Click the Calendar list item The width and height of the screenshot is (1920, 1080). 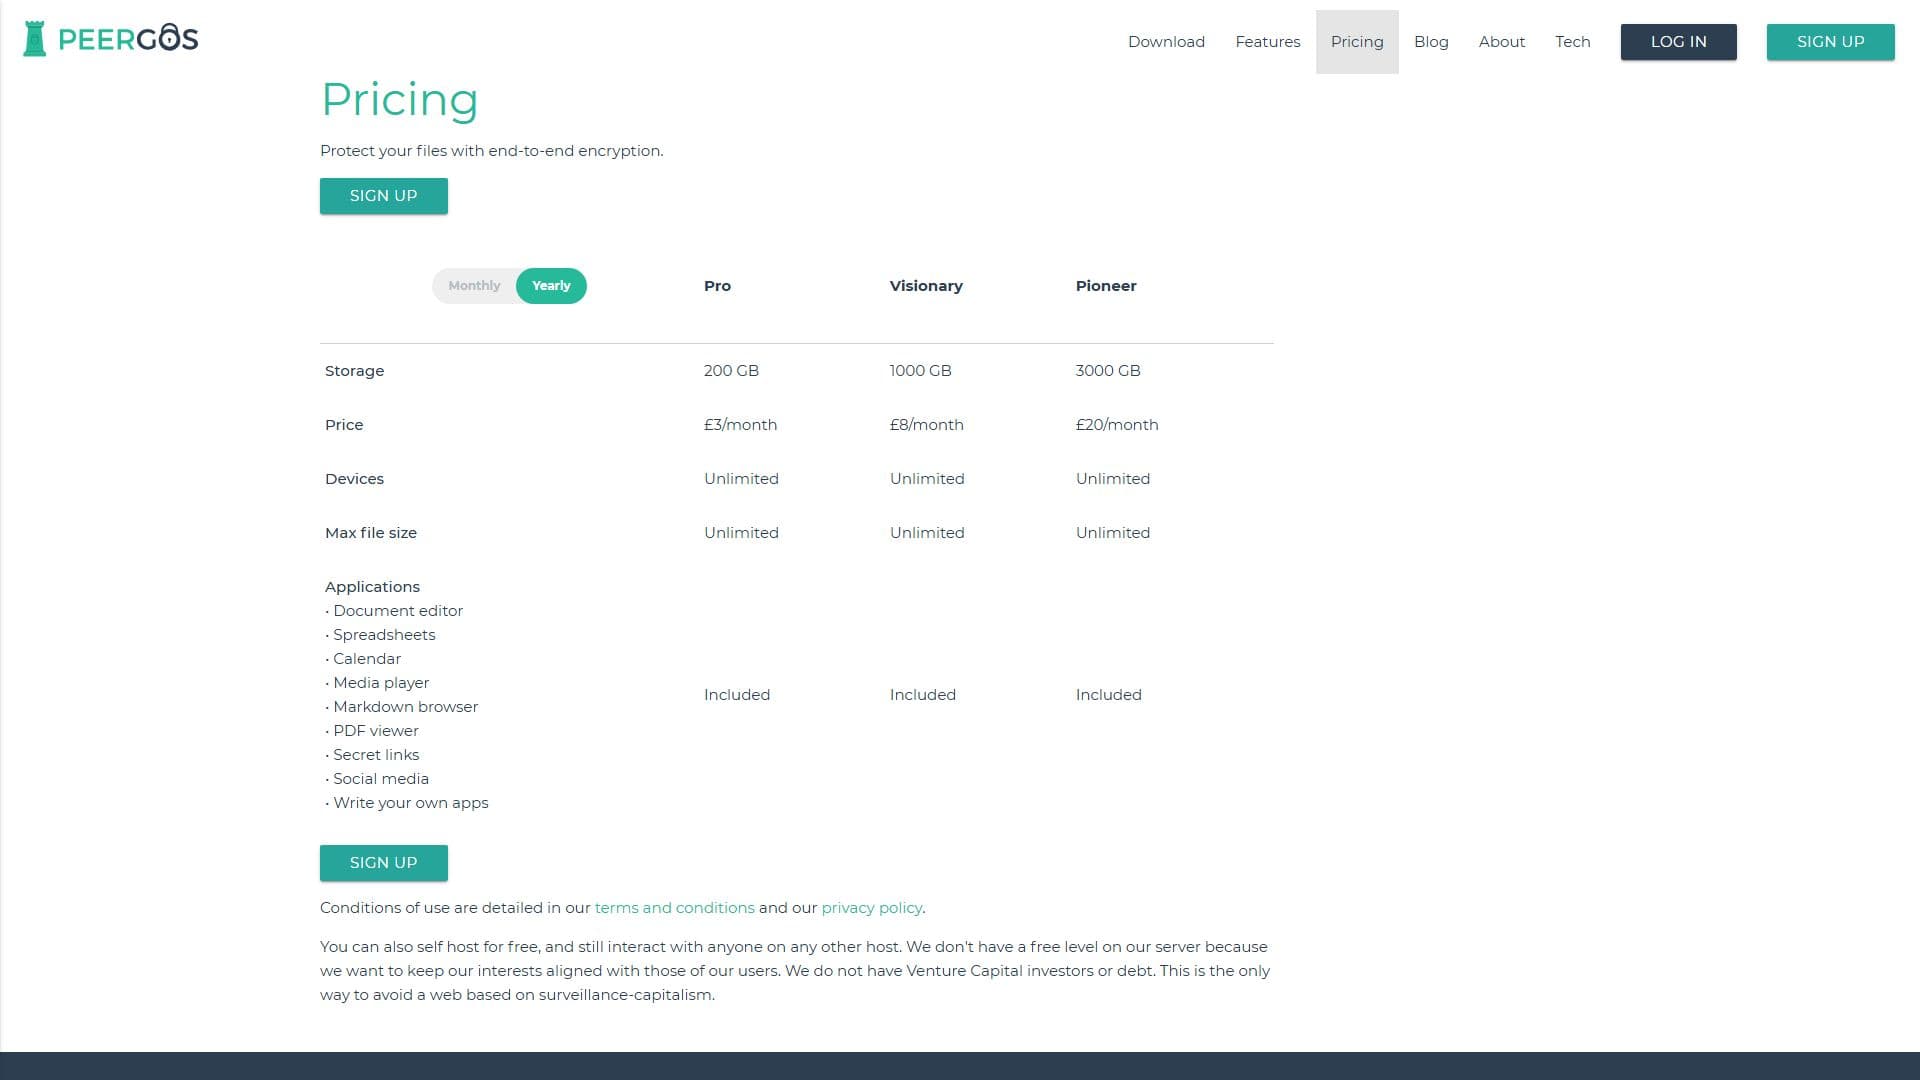point(363,659)
